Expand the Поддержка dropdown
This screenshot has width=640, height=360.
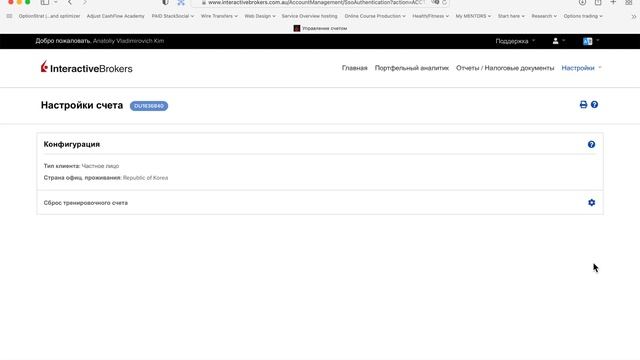pos(515,41)
